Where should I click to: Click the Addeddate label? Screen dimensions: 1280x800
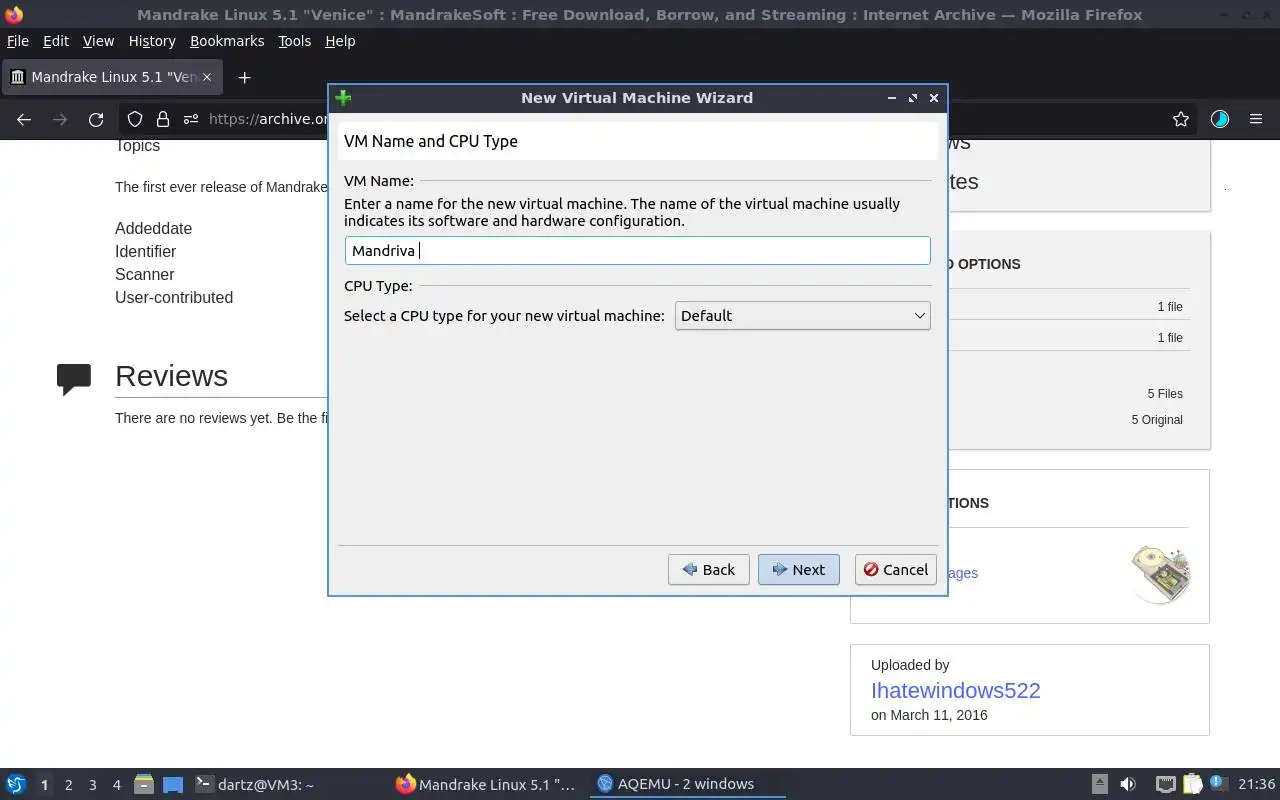tap(153, 228)
